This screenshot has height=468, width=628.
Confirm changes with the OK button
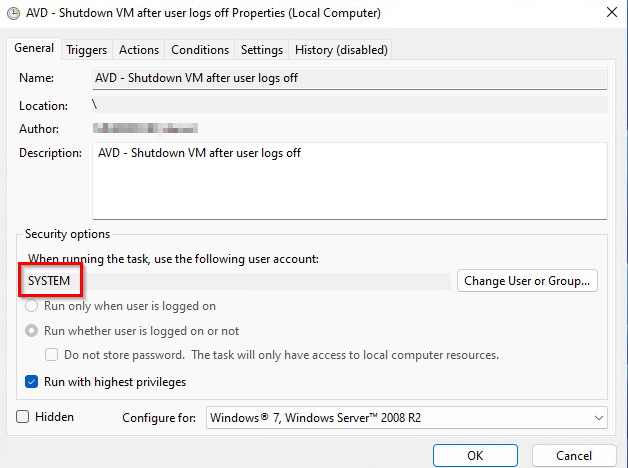tap(475, 456)
